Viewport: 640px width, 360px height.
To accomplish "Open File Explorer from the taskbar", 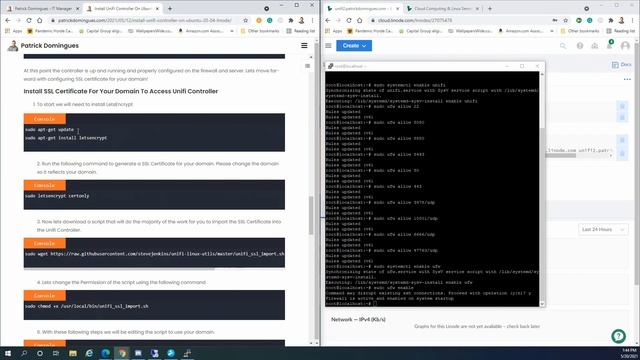I will 73,353.
